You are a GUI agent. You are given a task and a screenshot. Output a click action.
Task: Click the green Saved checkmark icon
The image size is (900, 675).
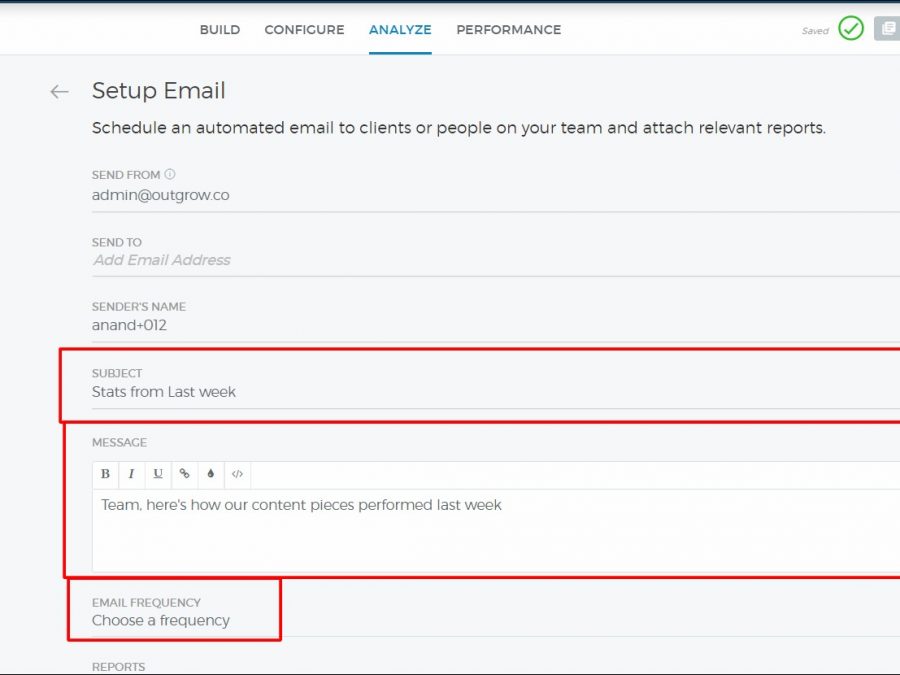[x=851, y=29]
